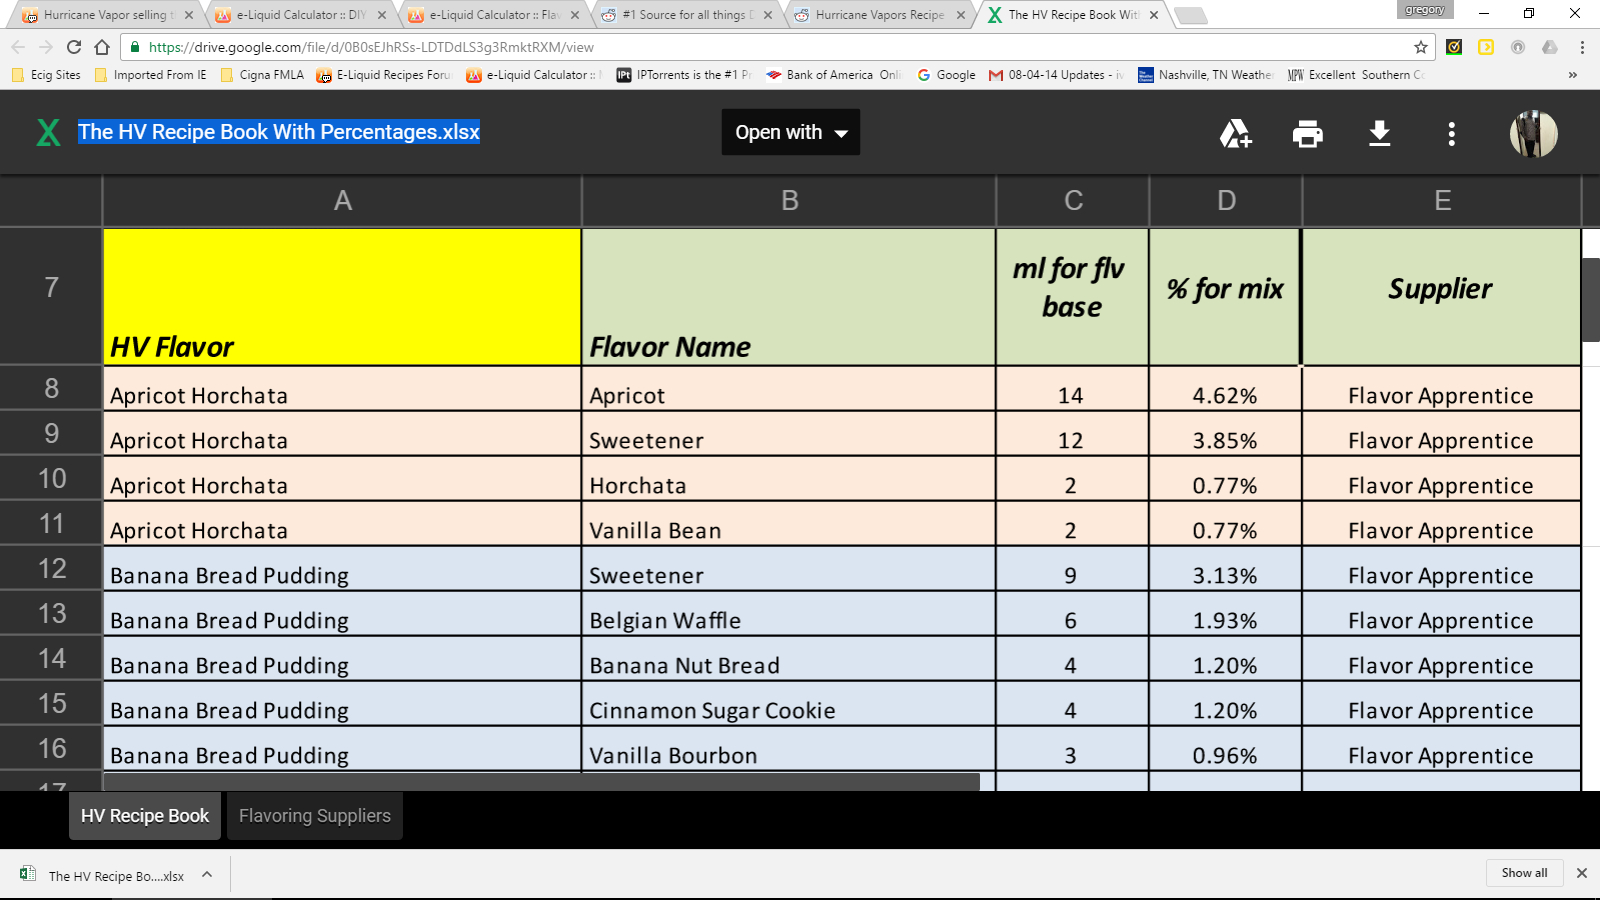Image resolution: width=1600 pixels, height=920 pixels.
Task: Close the Hurricane Vapor selling tab
Action: coord(189,15)
